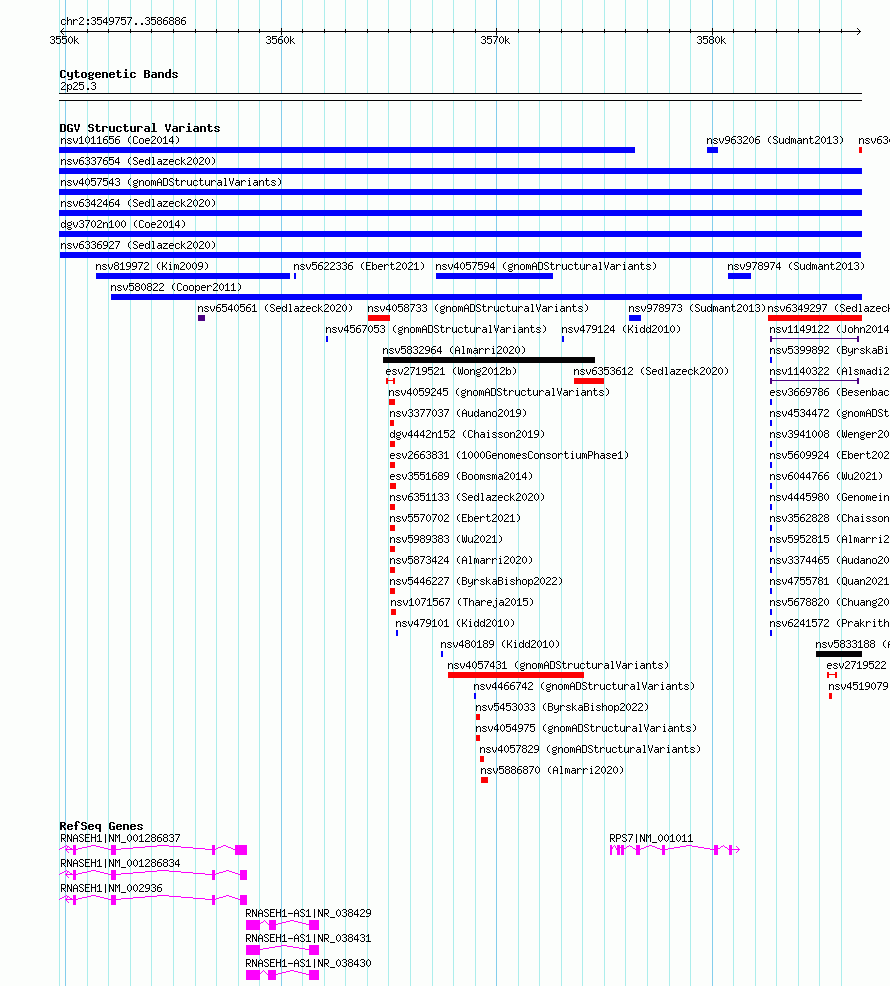Screen dimensions: 890x986
Task: Select nsv5622336 (Ebert2021) label
Action: pyautogui.click(x=359, y=266)
